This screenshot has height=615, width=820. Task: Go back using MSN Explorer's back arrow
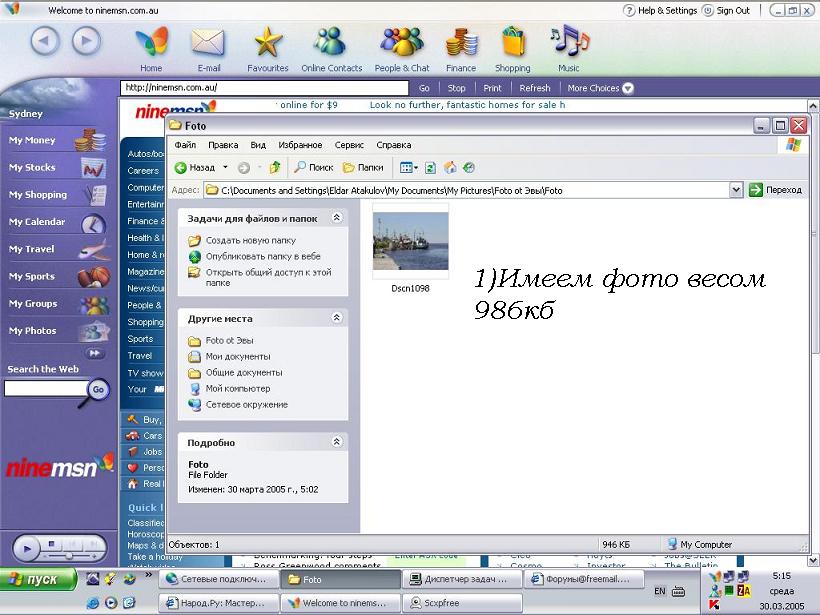[x=45, y=41]
